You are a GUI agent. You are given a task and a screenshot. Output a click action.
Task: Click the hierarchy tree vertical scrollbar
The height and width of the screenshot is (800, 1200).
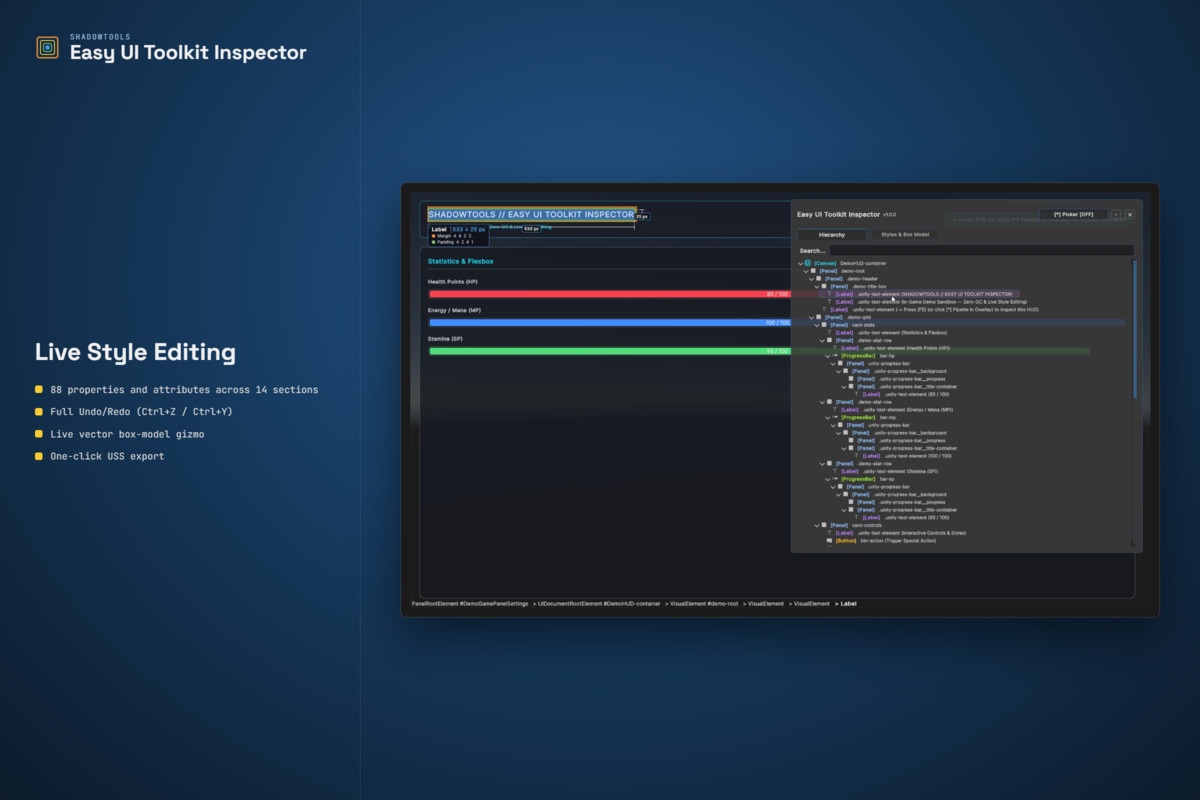pyautogui.click(x=1134, y=330)
